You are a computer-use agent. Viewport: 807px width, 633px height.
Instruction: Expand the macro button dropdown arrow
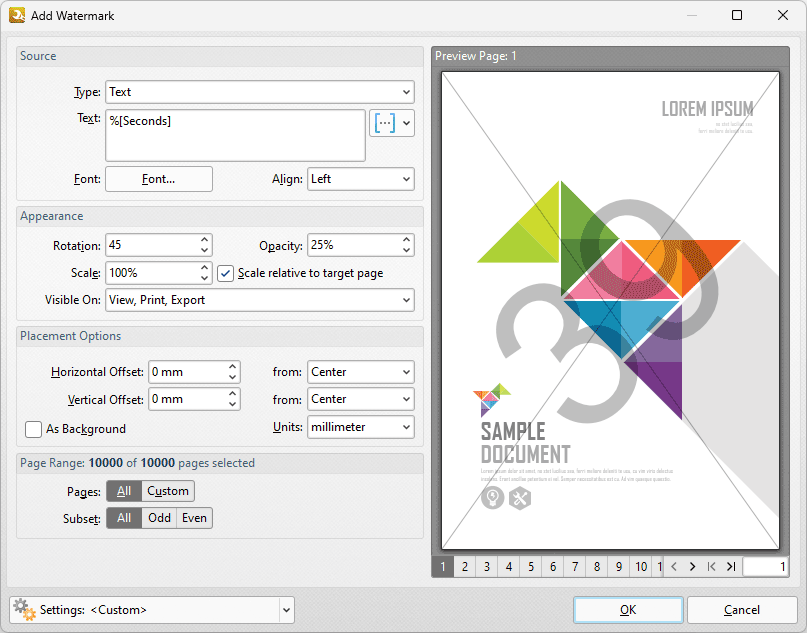[x=407, y=123]
